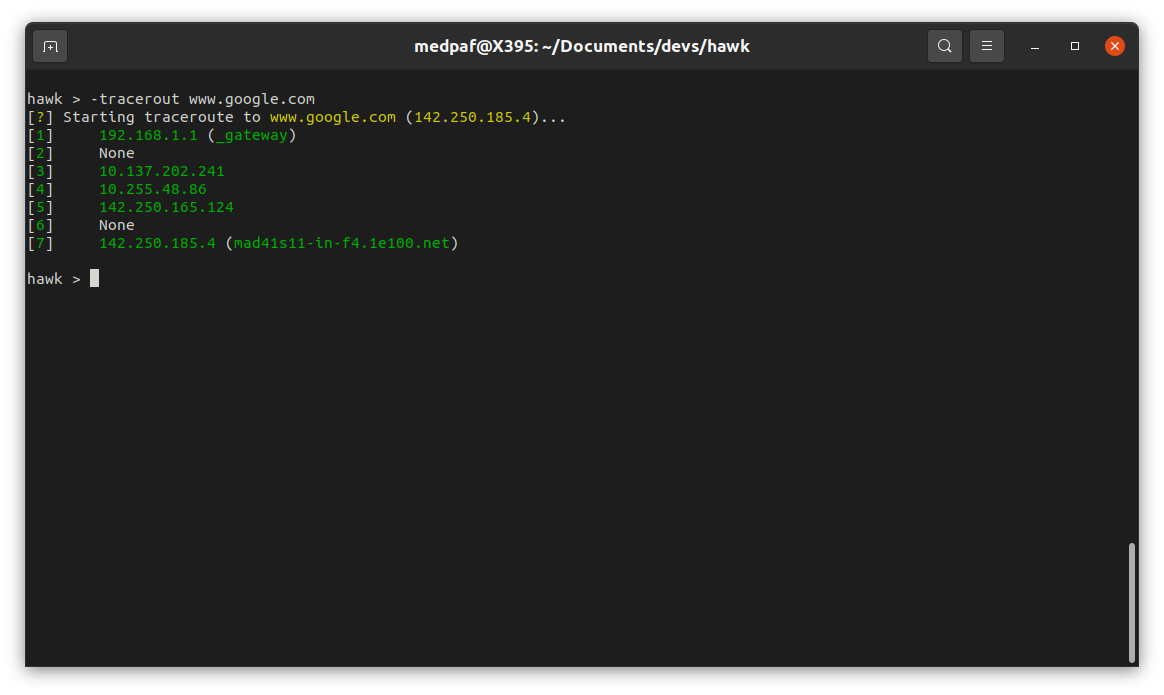The width and height of the screenshot is (1164, 695).
Task: Close the terminal window
Action: click(x=1115, y=45)
